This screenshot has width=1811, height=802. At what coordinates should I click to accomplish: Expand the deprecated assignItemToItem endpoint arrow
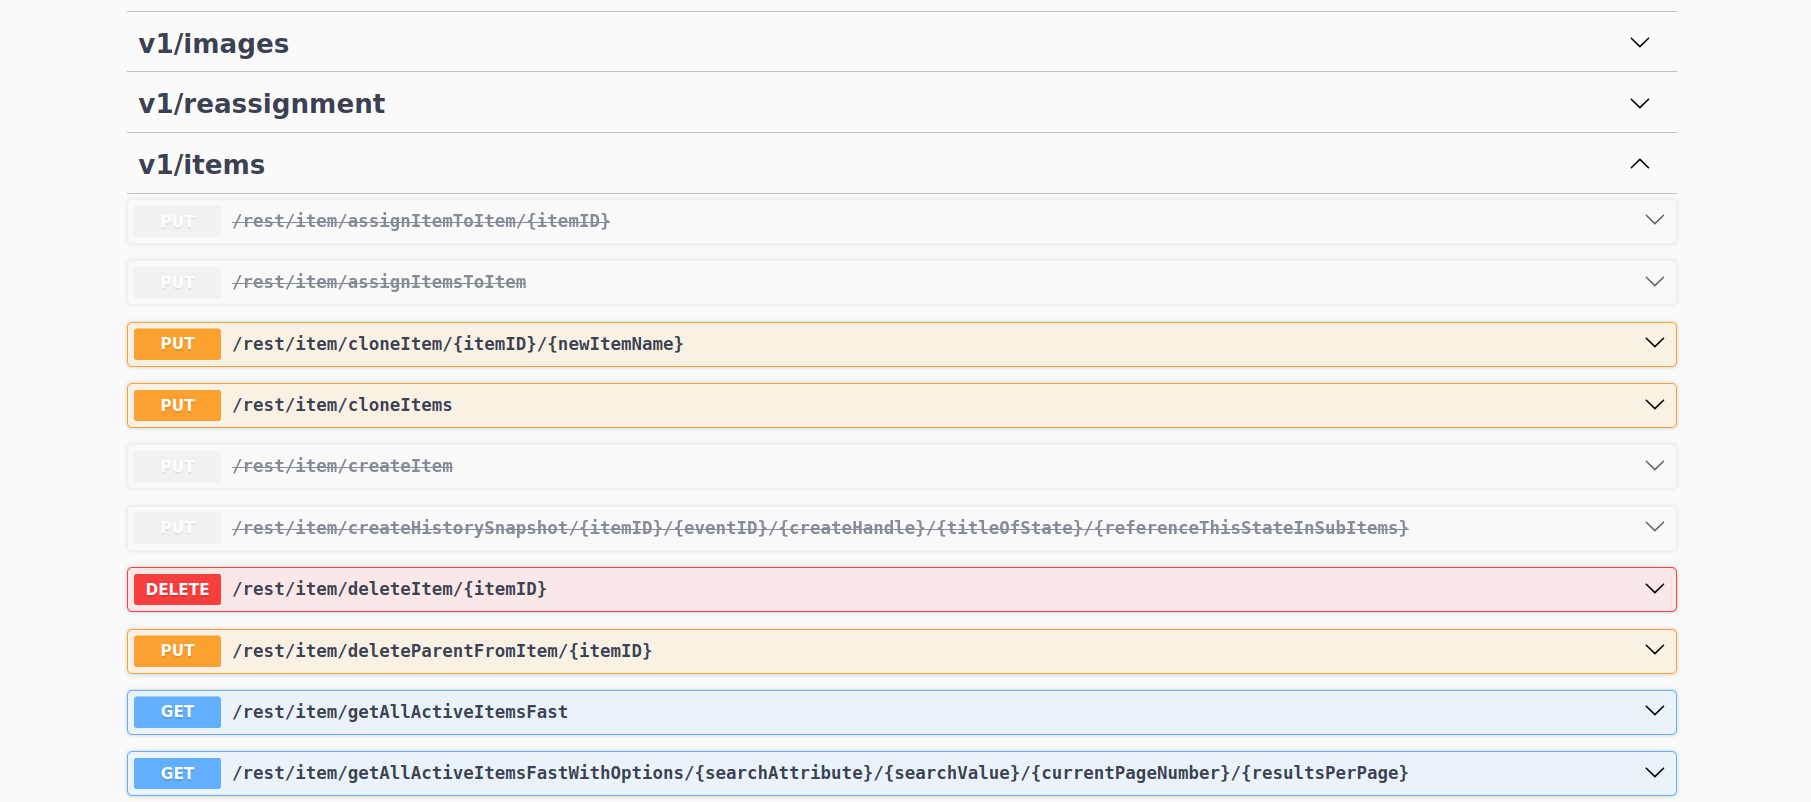(x=1654, y=220)
